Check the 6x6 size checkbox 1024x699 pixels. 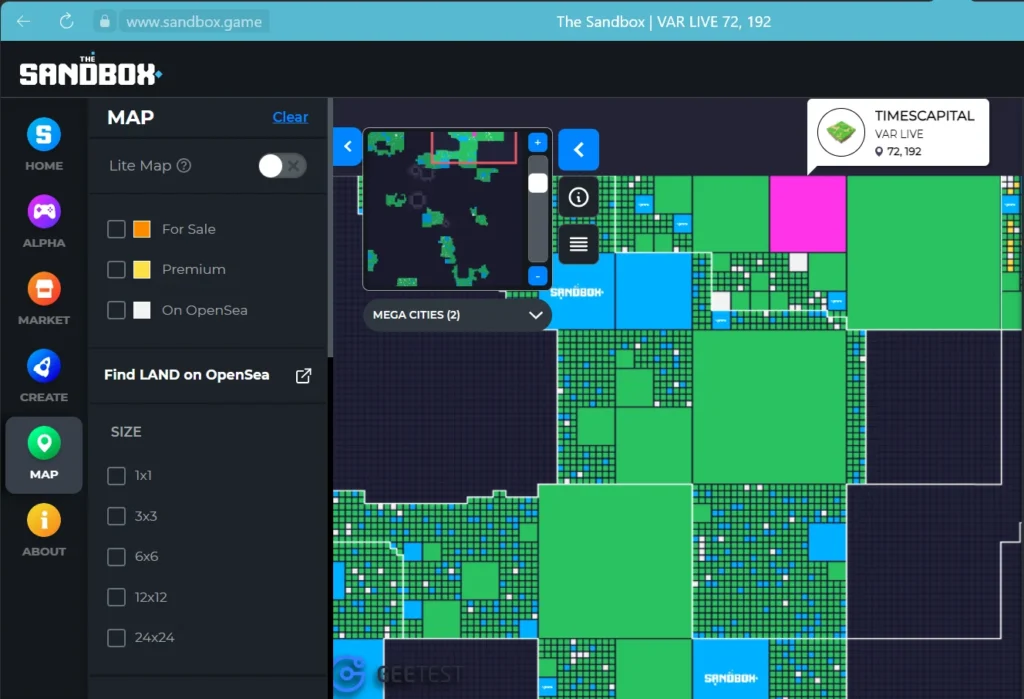click(116, 557)
